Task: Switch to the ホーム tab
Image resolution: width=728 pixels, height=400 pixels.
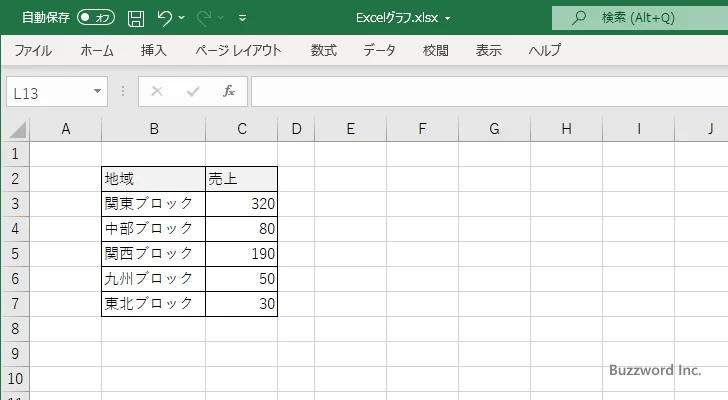Action: tap(97, 50)
